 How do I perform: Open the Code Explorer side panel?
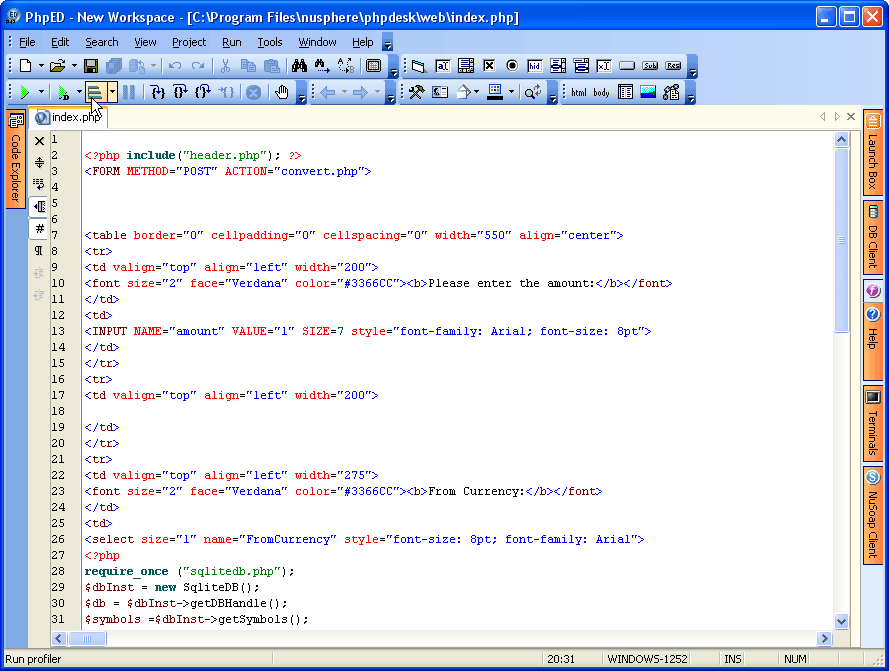click(16, 158)
